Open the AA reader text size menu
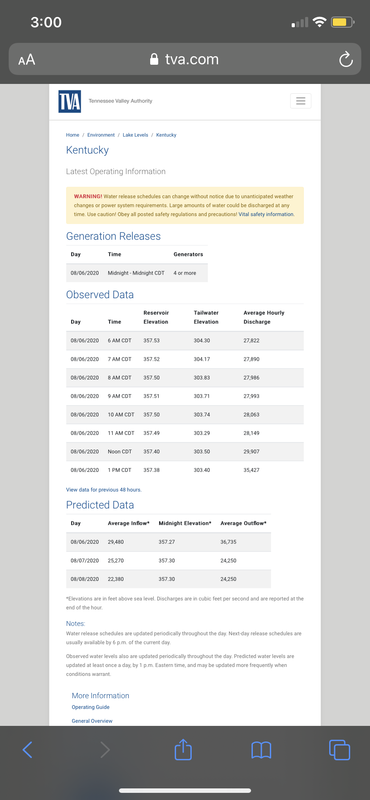Screen dimensions: 370x800 pyautogui.click(x=27, y=60)
